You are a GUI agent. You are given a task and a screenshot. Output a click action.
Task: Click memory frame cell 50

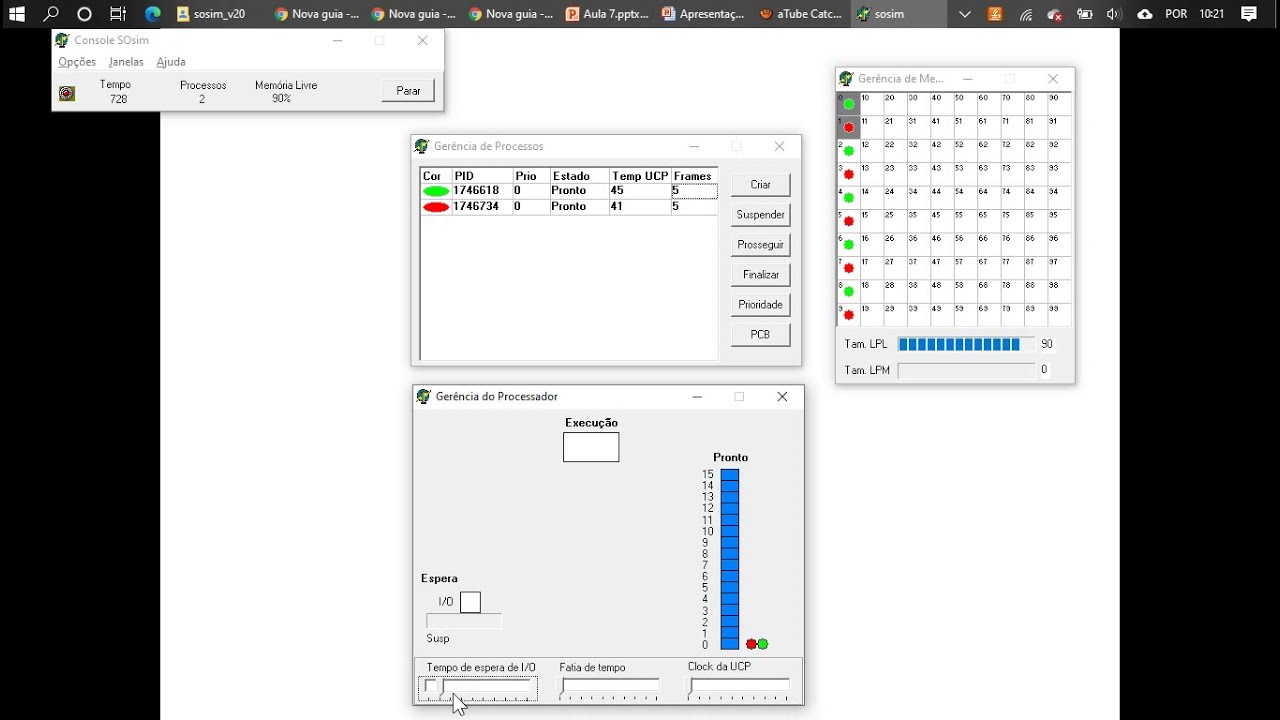(965, 104)
